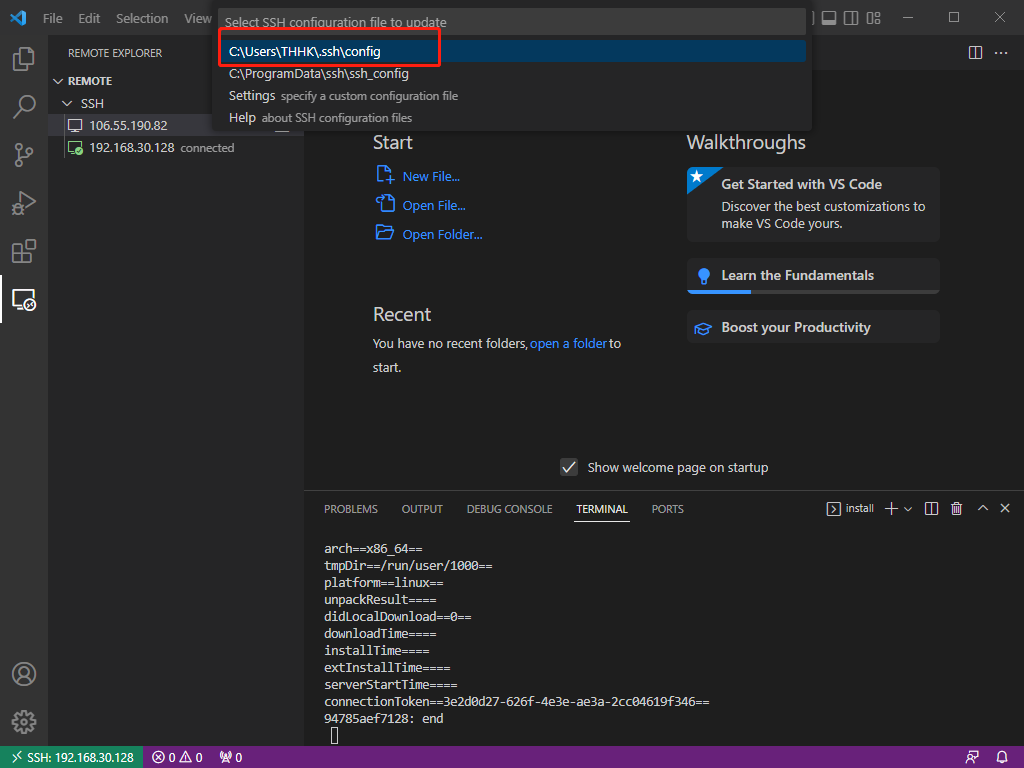Select the Explorer icon in activity bar
The image size is (1024, 768).
click(24, 59)
